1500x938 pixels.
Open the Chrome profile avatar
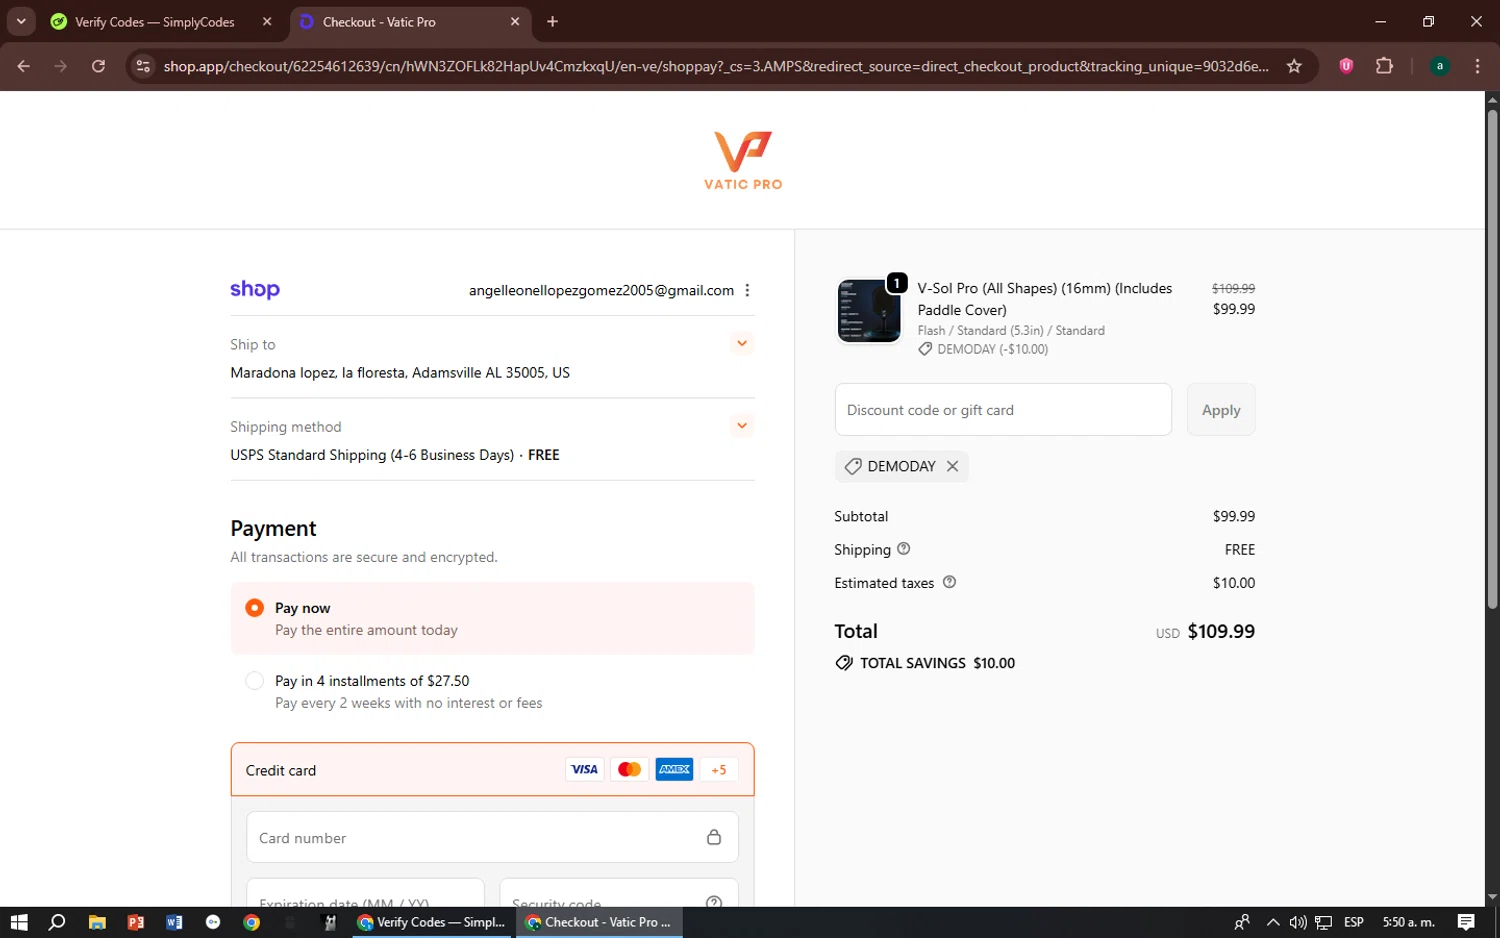1440,66
